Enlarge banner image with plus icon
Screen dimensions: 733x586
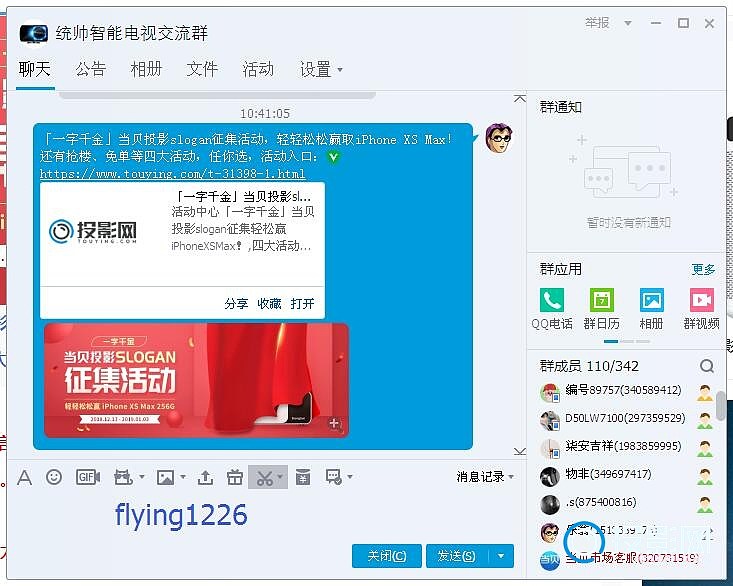tap(334, 424)
